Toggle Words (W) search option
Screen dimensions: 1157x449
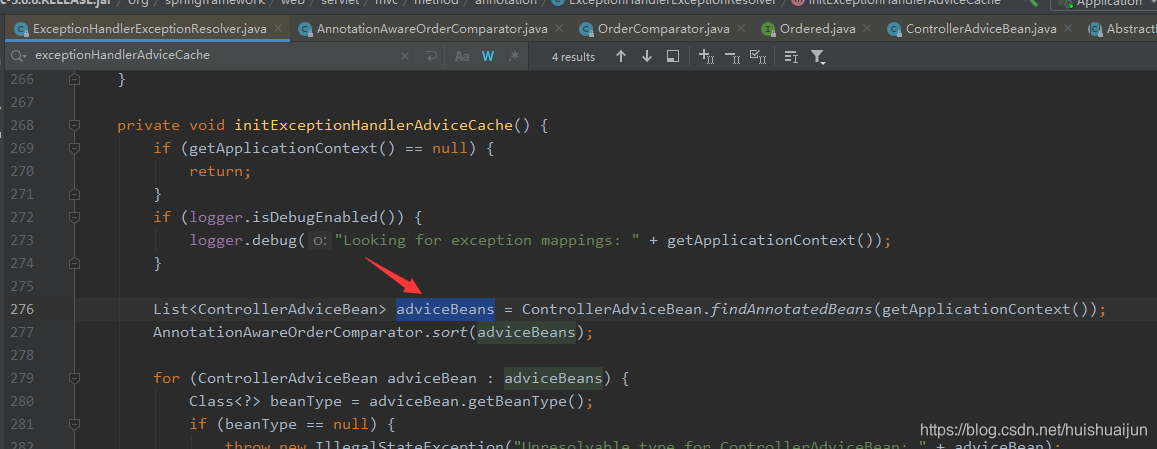[488, 56]
